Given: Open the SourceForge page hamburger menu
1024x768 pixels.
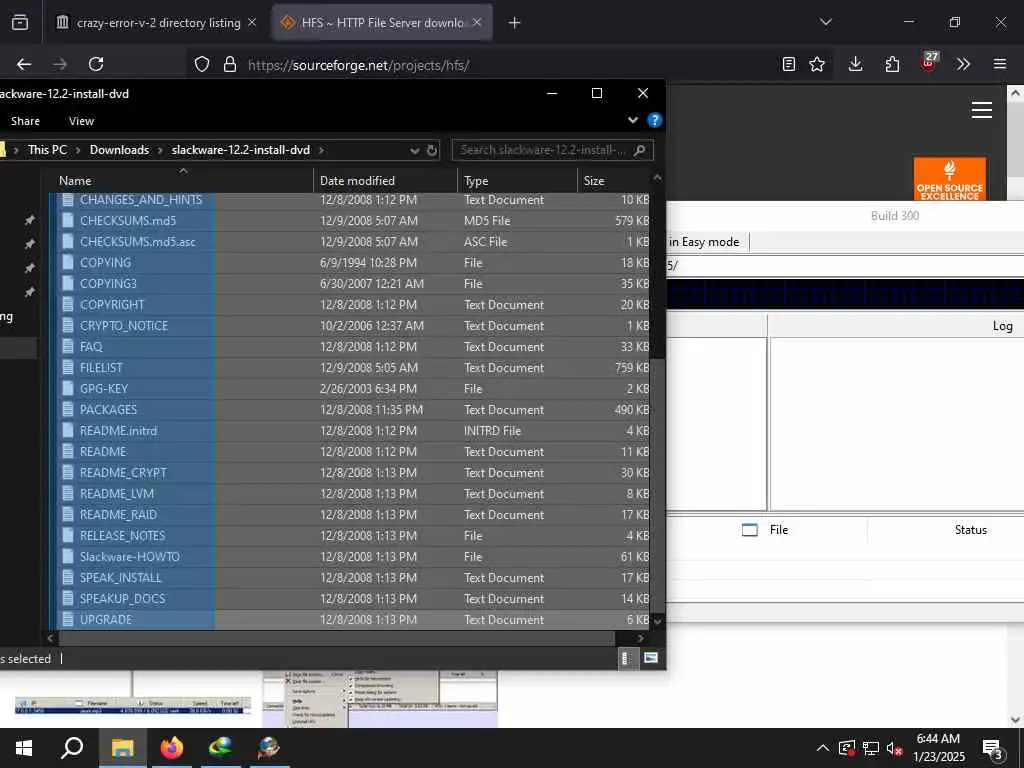Looking at the screenshot, I should click(982, 110).
